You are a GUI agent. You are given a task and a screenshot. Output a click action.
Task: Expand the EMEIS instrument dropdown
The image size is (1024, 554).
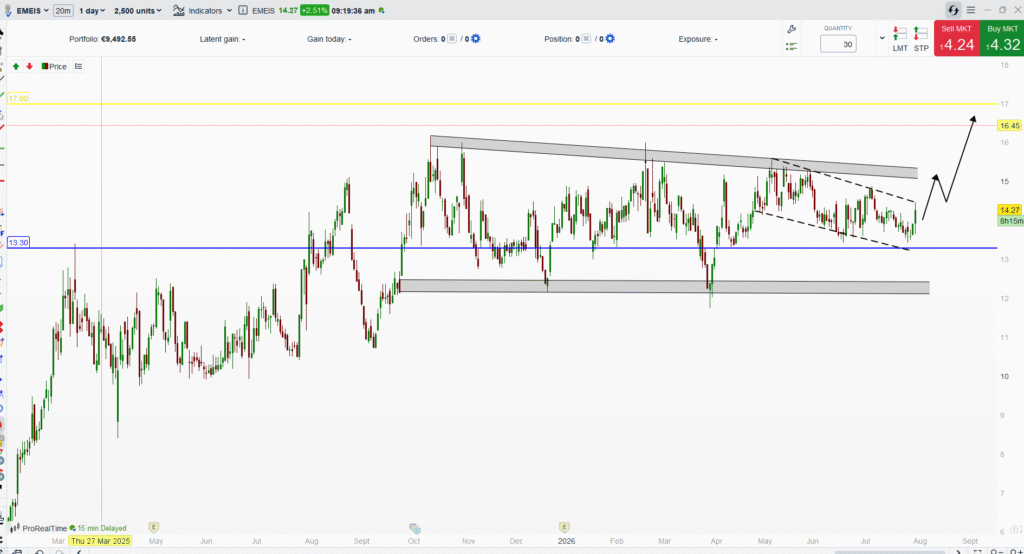(31, 10)
